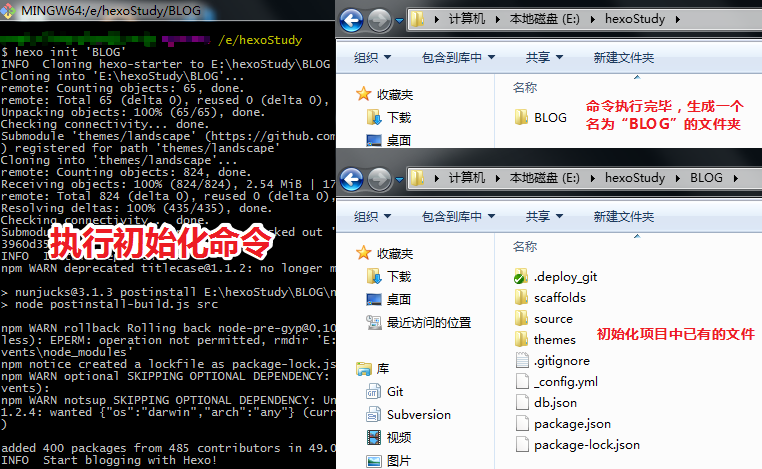Click 计算机 breadcrumb in lower BLOG Explorer window
The image size is (762, 469).
[467, 178]
